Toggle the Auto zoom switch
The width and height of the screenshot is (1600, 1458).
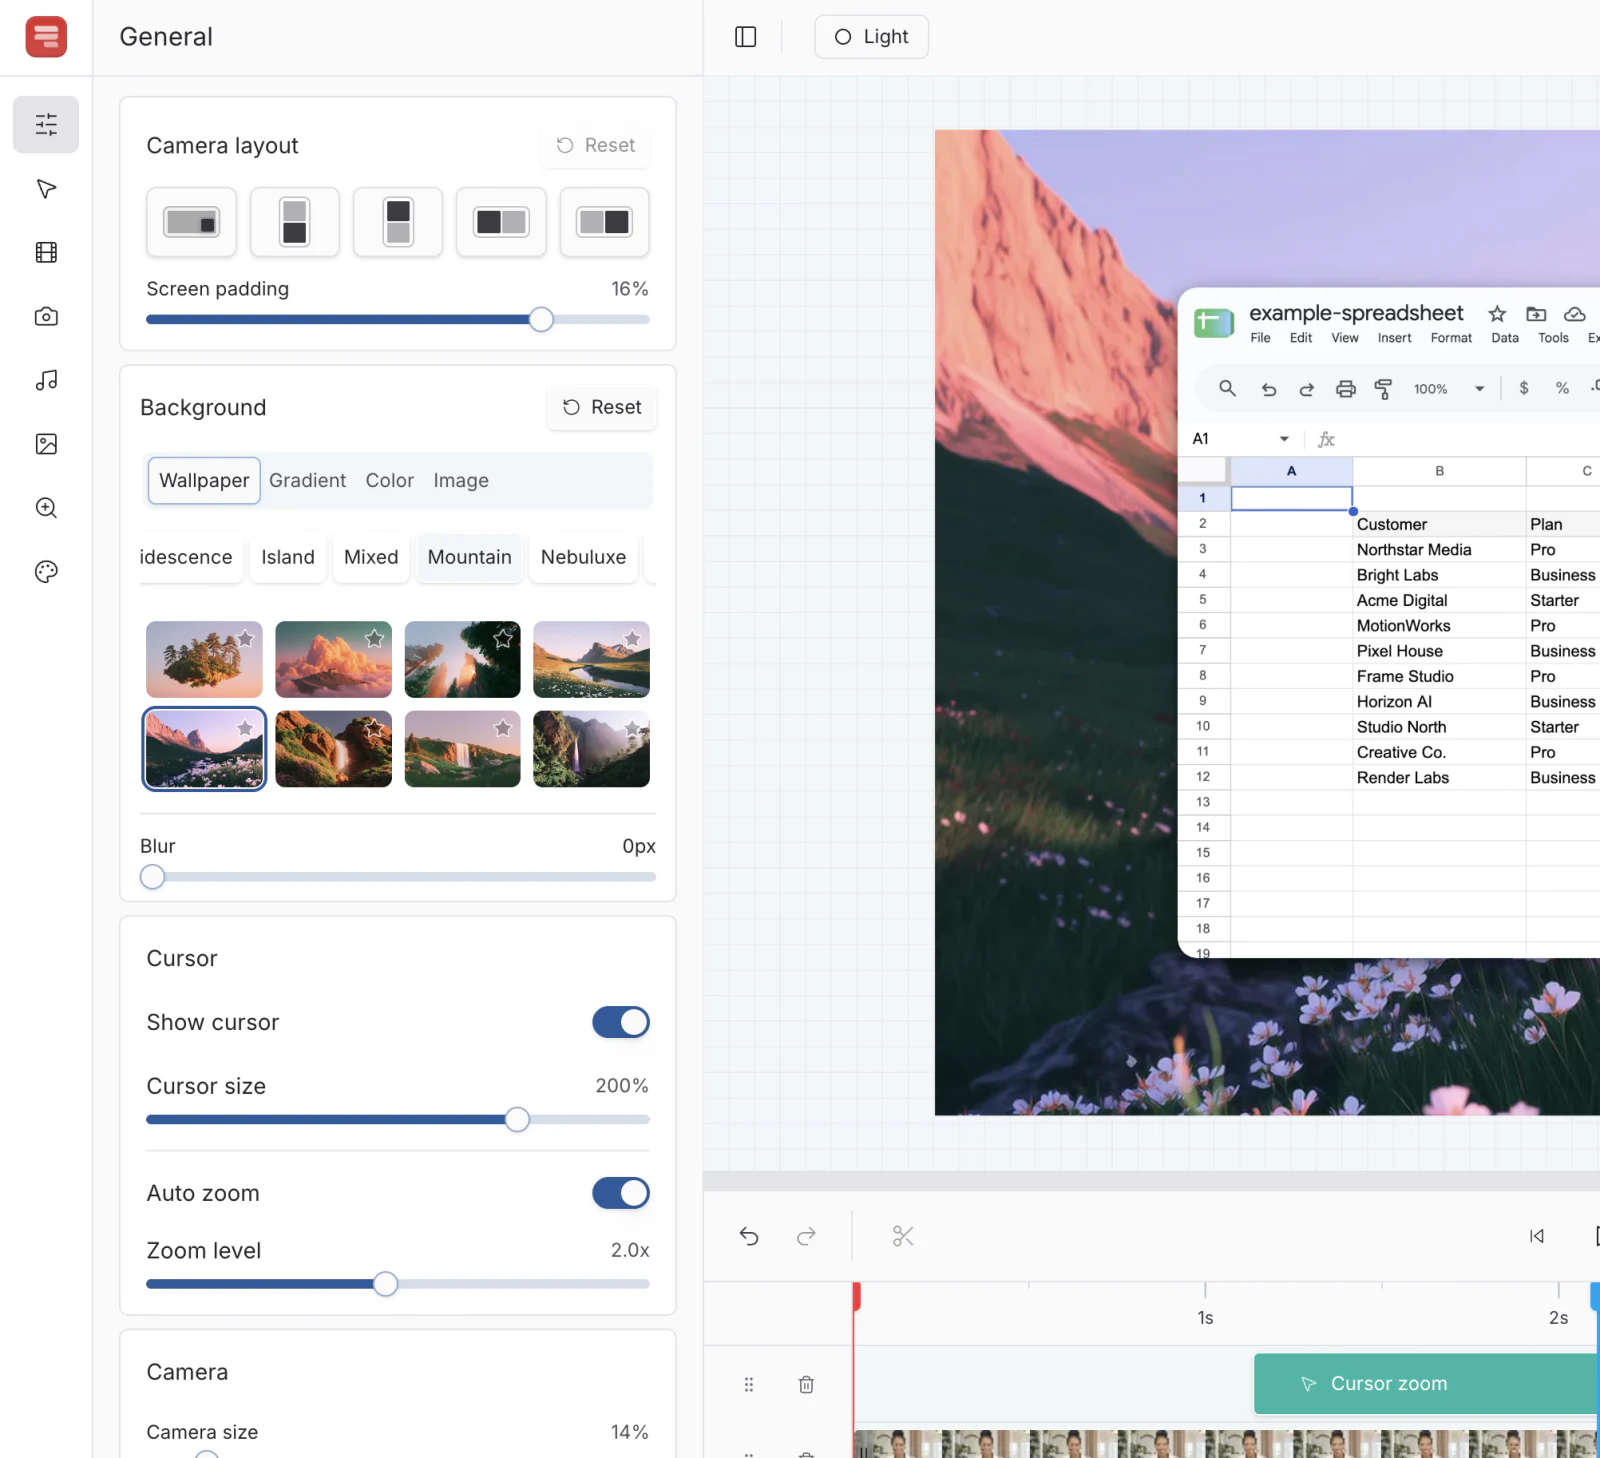[x=621, y=1193]
